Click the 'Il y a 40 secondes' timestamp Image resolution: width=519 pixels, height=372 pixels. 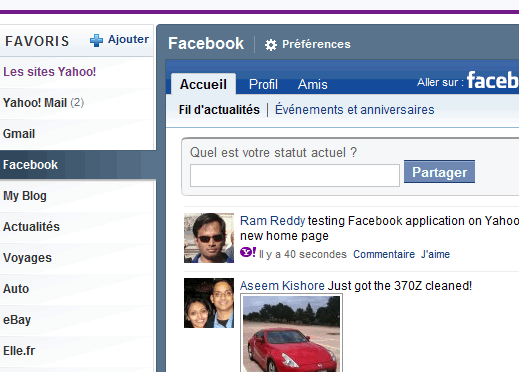[x=303, y=254]
